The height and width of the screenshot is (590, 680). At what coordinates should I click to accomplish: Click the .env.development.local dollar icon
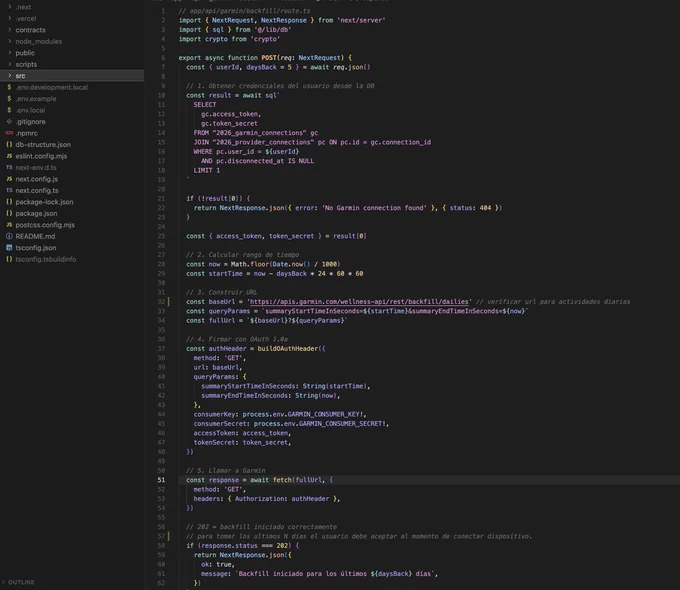(9, 87)
